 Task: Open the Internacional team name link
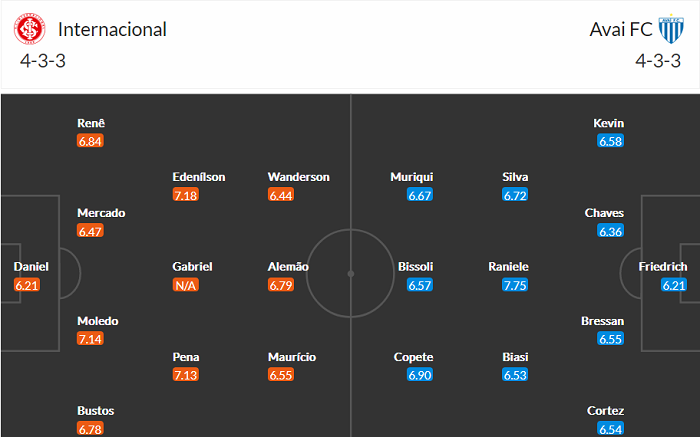[112, 29]
